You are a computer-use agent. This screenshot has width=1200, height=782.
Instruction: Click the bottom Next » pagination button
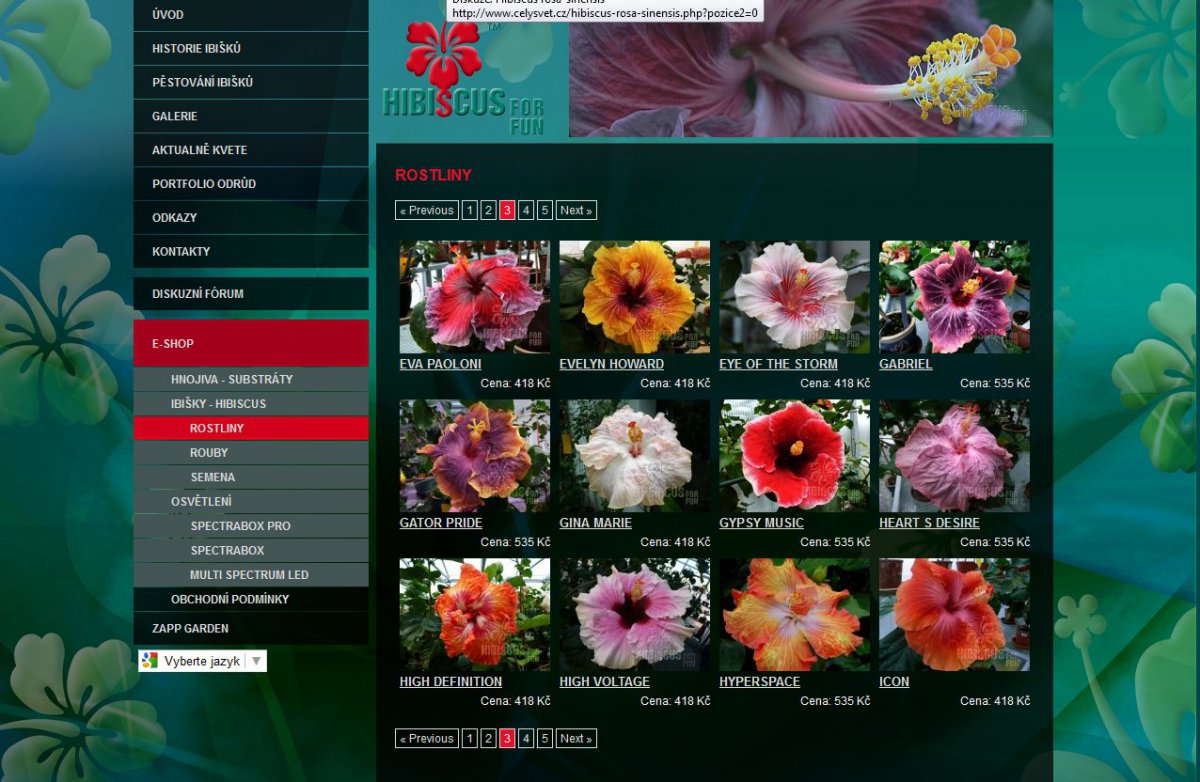pyautogui.click(x=576, y=738)
